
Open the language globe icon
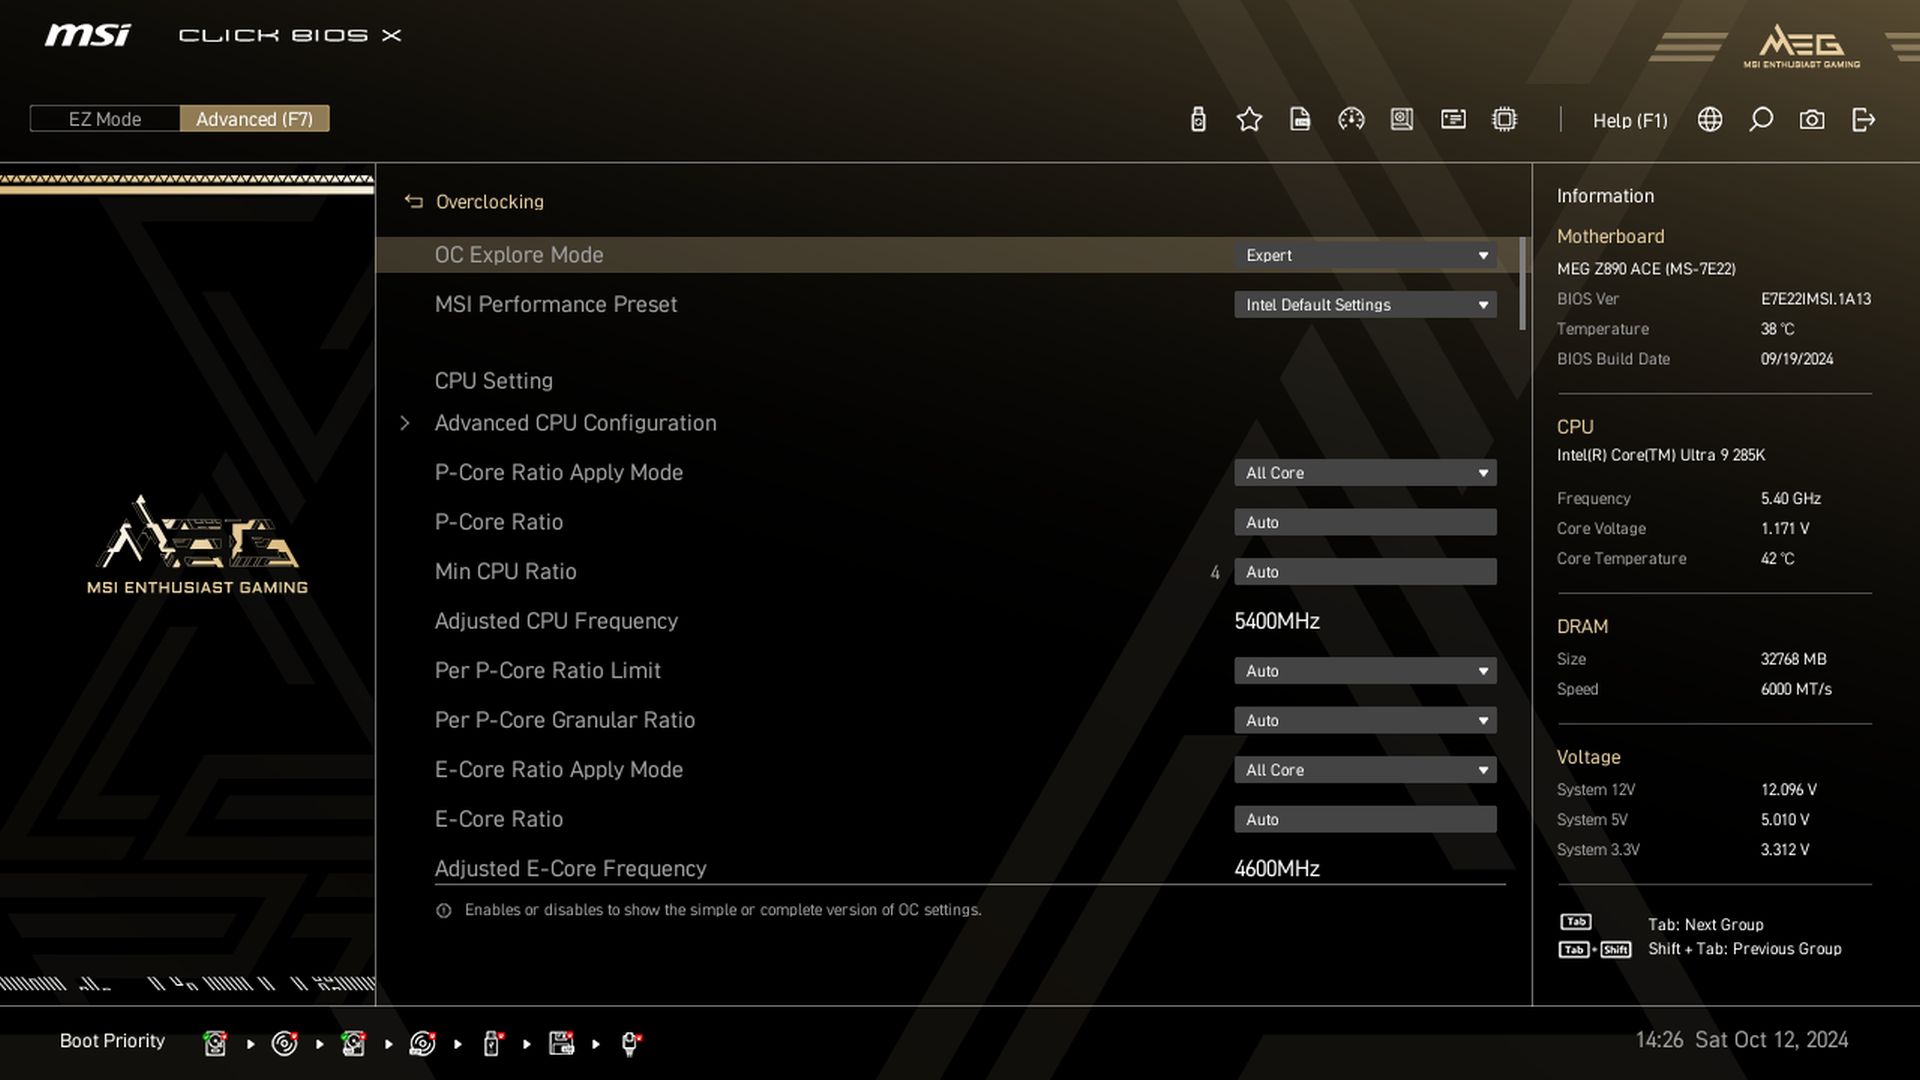pos(1710,120)
